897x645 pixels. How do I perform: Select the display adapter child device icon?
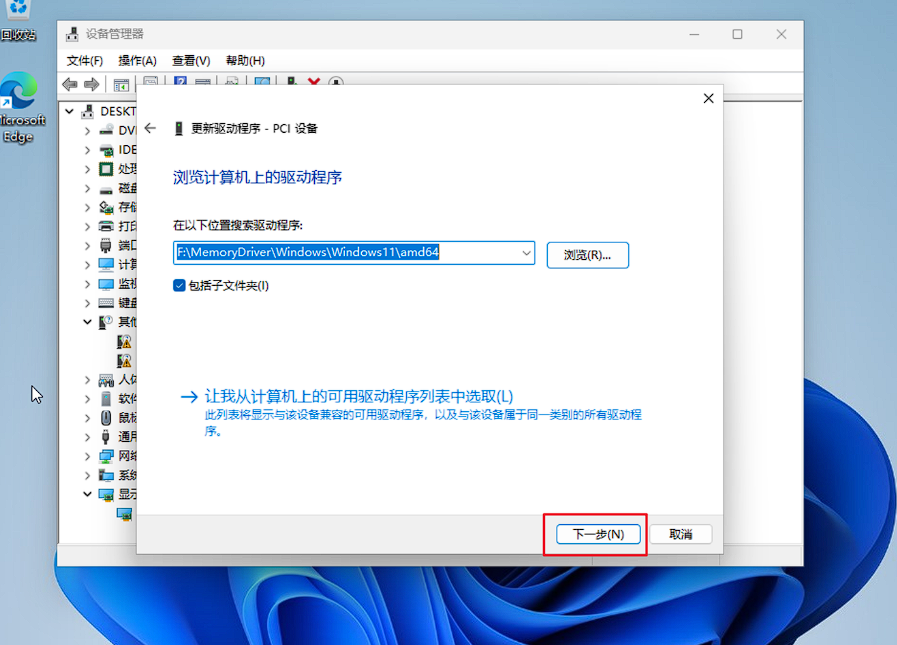124,514
